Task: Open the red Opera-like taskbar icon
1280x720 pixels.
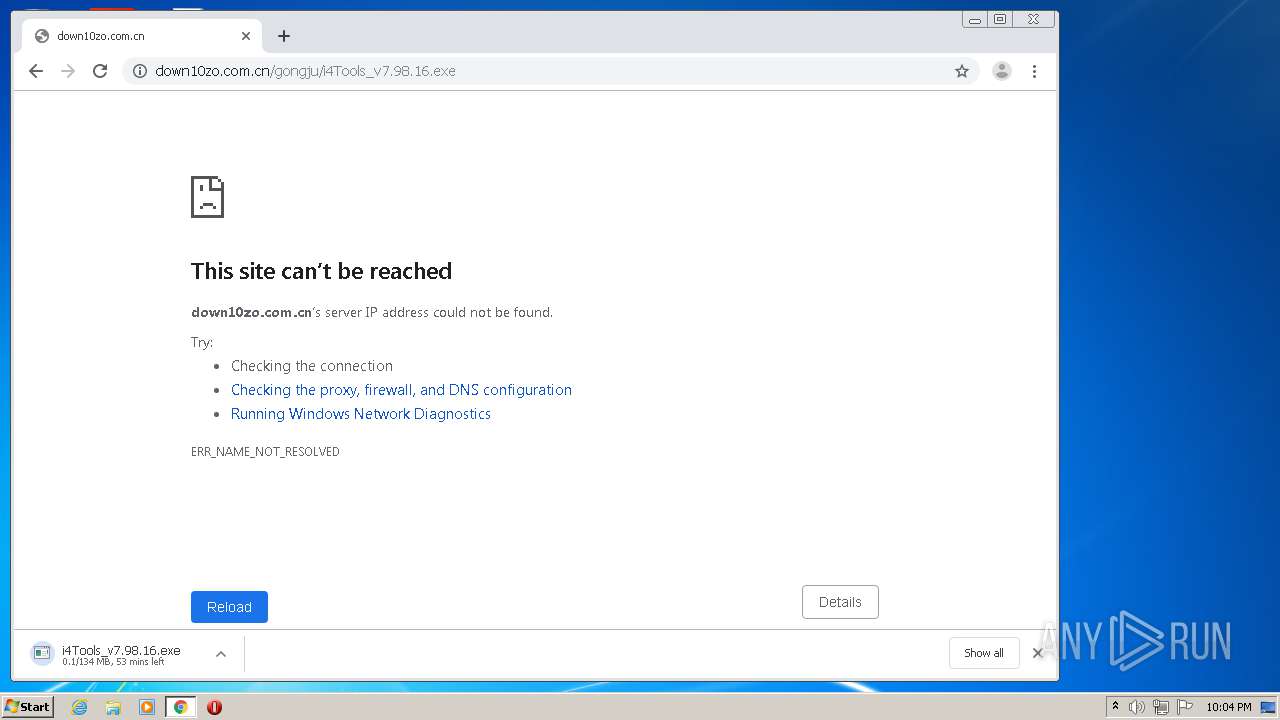Action: click(214, 707)
